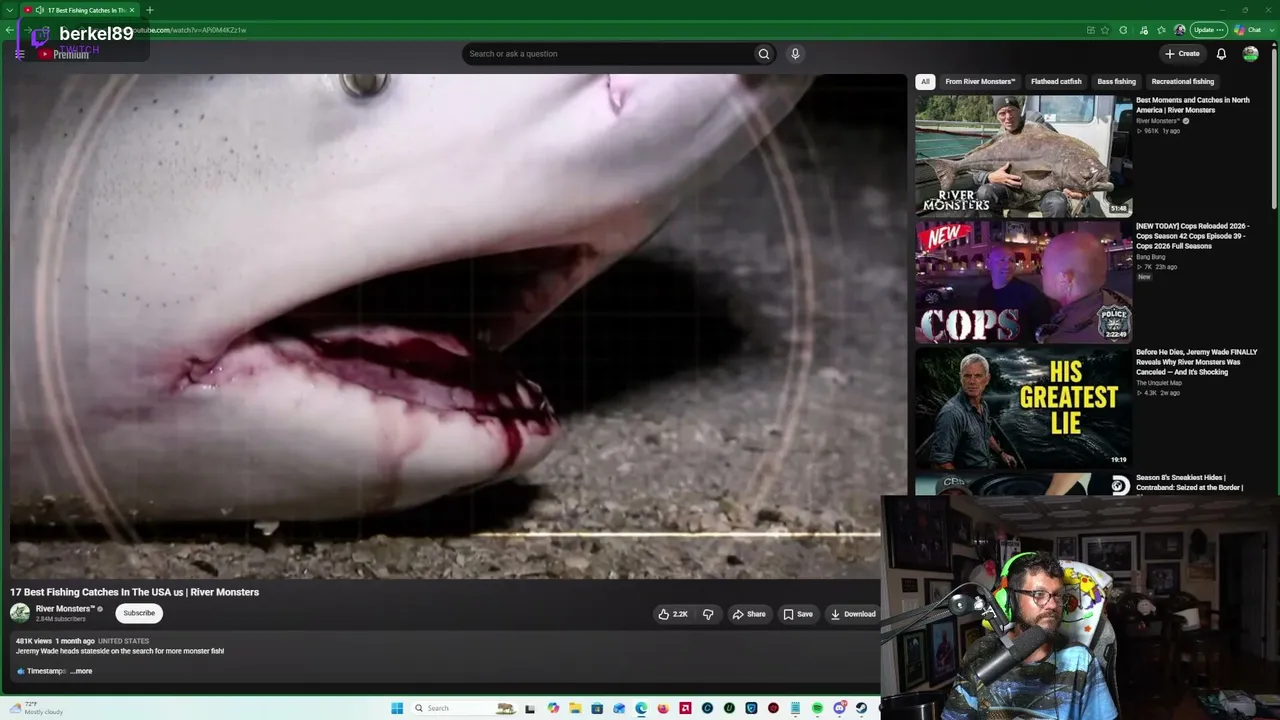Click the video player shark frame
The width and height of the screenshot is (1280, 720).
(458, 326)
